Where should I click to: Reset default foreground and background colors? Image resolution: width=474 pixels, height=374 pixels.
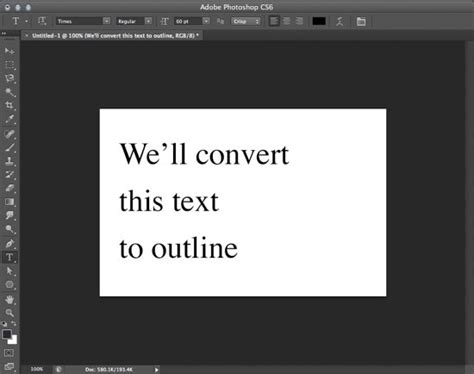click(4, 323)
